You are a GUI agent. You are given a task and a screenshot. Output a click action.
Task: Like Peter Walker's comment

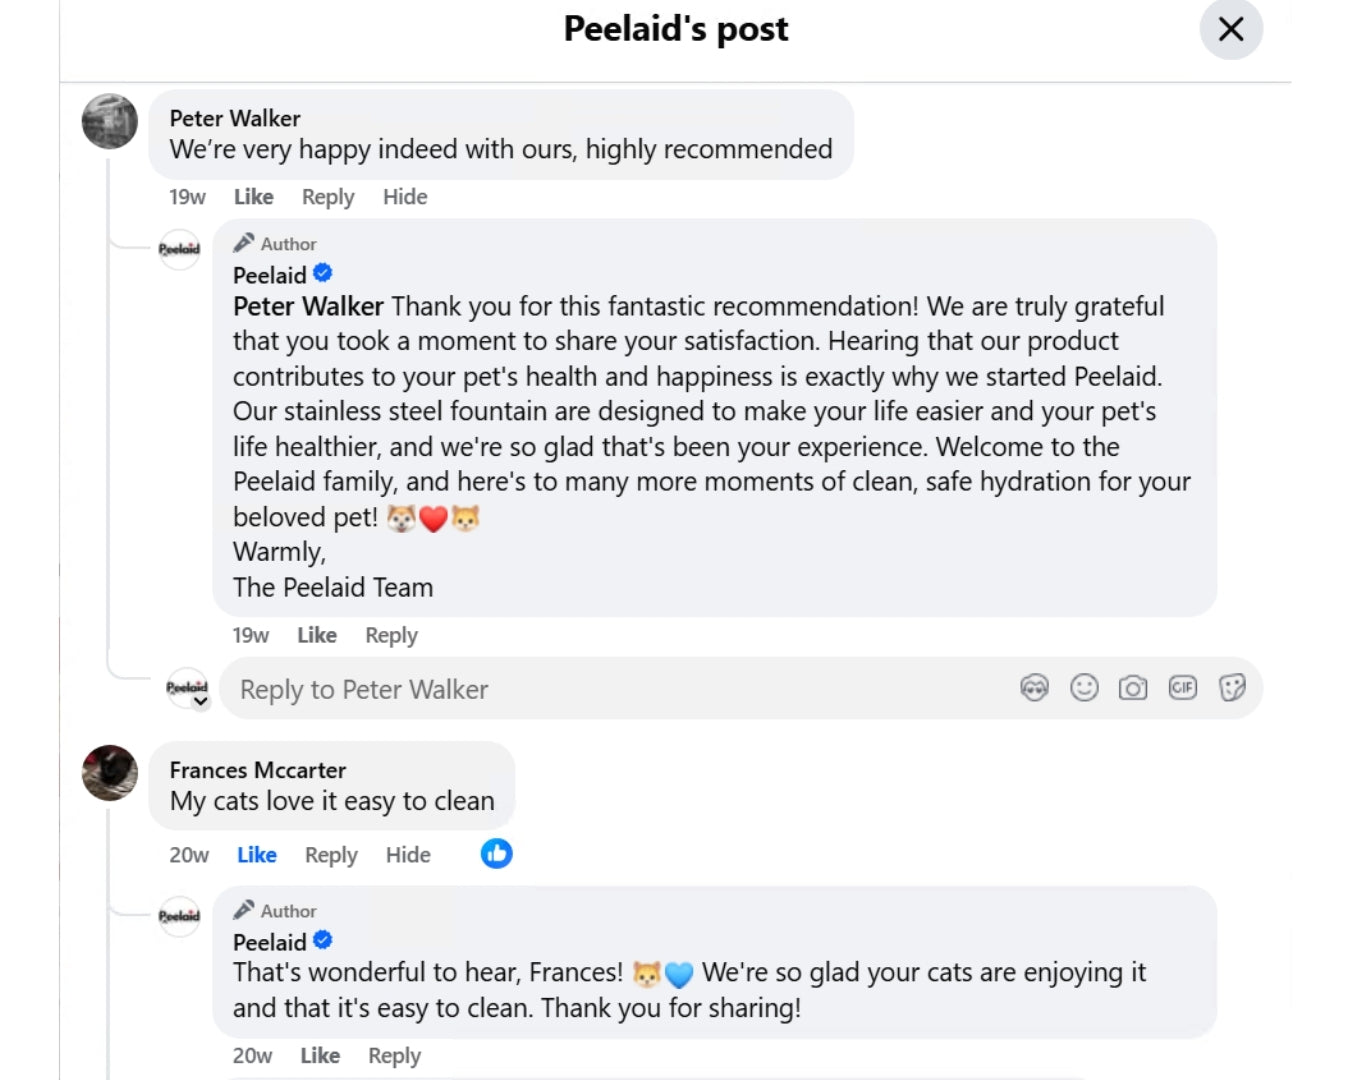click(x=253, y=197)
